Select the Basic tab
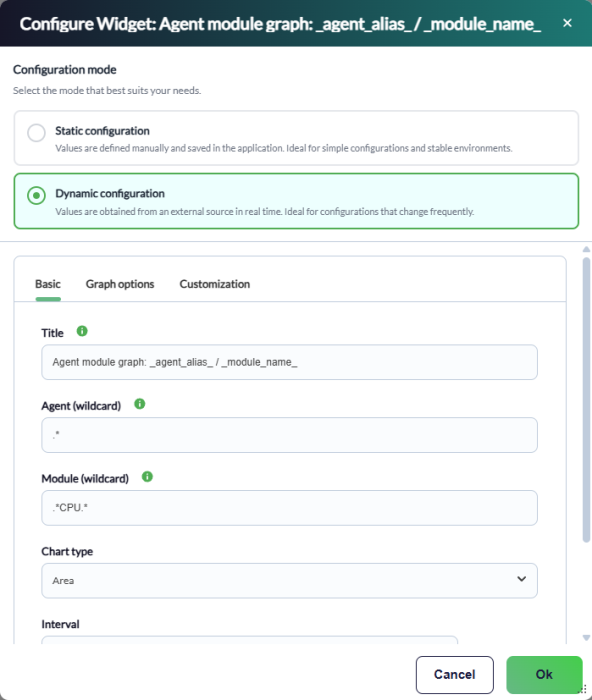The width and height of the screenshot is (592, 700). coord(48,284)
